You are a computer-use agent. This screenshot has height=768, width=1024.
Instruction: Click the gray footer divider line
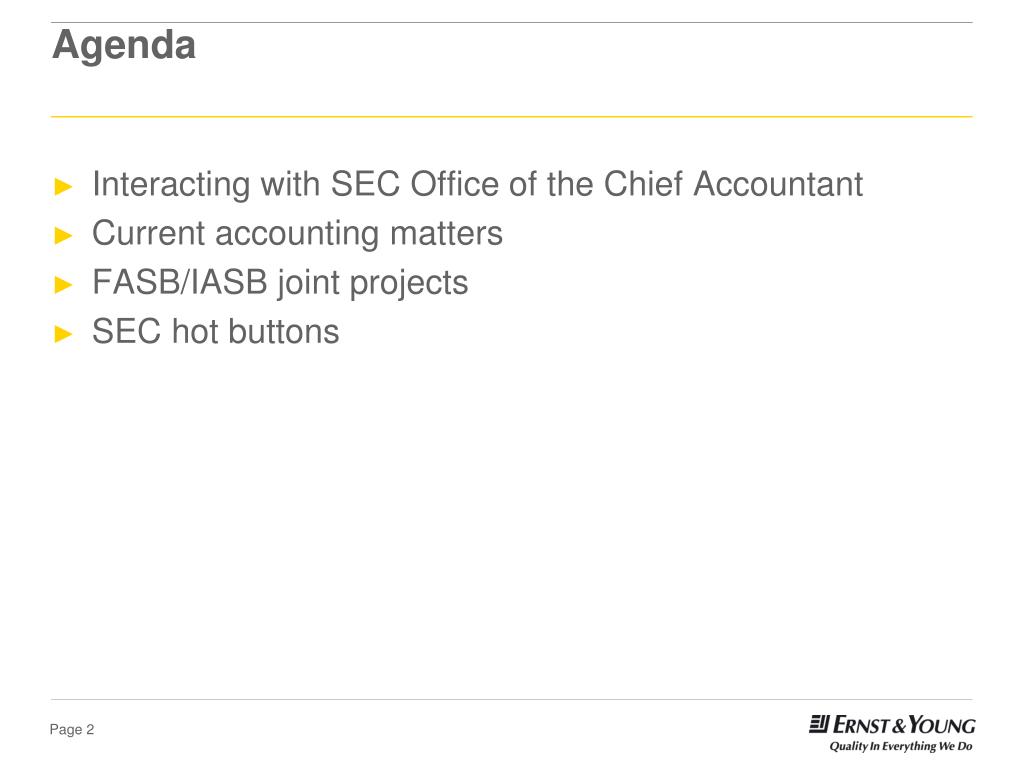coord(511,699)
